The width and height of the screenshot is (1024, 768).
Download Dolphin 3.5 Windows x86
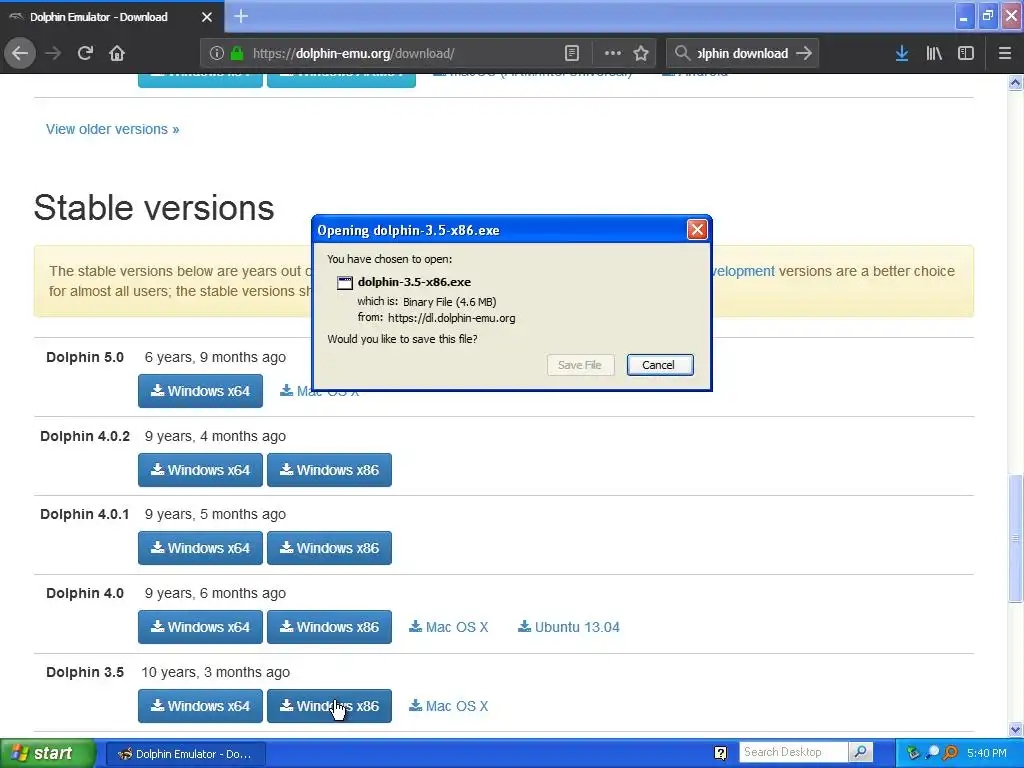[x=329, y=706]
